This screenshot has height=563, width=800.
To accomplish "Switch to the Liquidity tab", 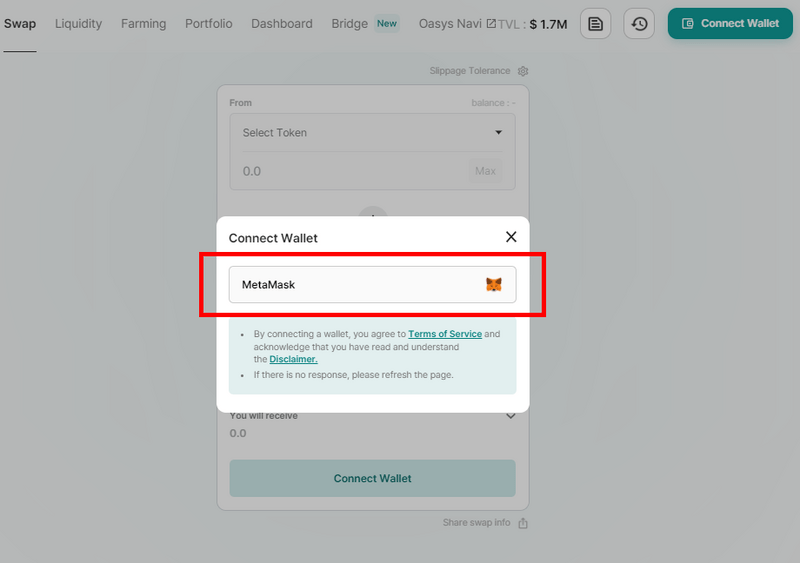I will [78, 24].
